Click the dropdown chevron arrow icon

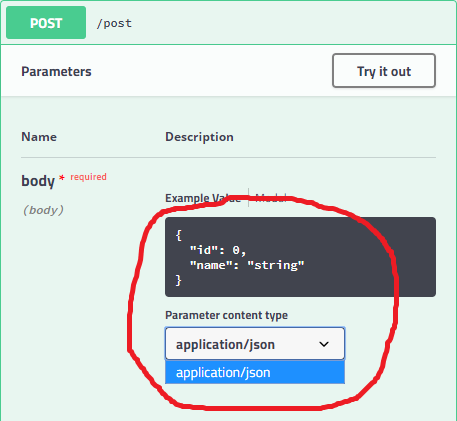point(324,344)
